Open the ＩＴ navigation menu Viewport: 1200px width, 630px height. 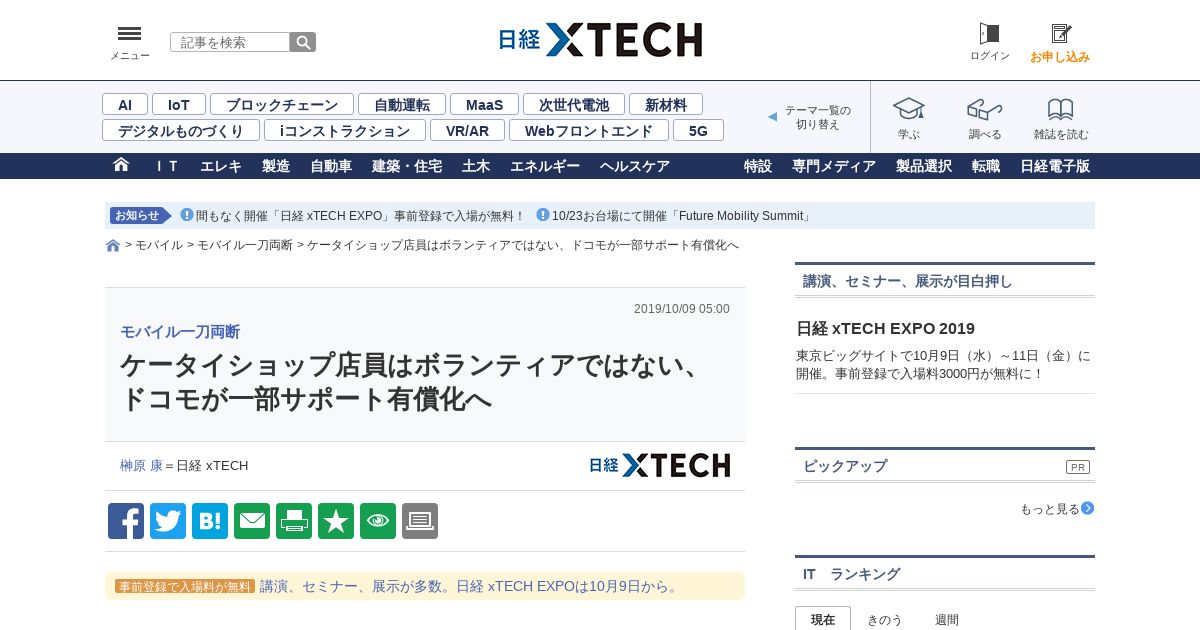coord(166,166)
